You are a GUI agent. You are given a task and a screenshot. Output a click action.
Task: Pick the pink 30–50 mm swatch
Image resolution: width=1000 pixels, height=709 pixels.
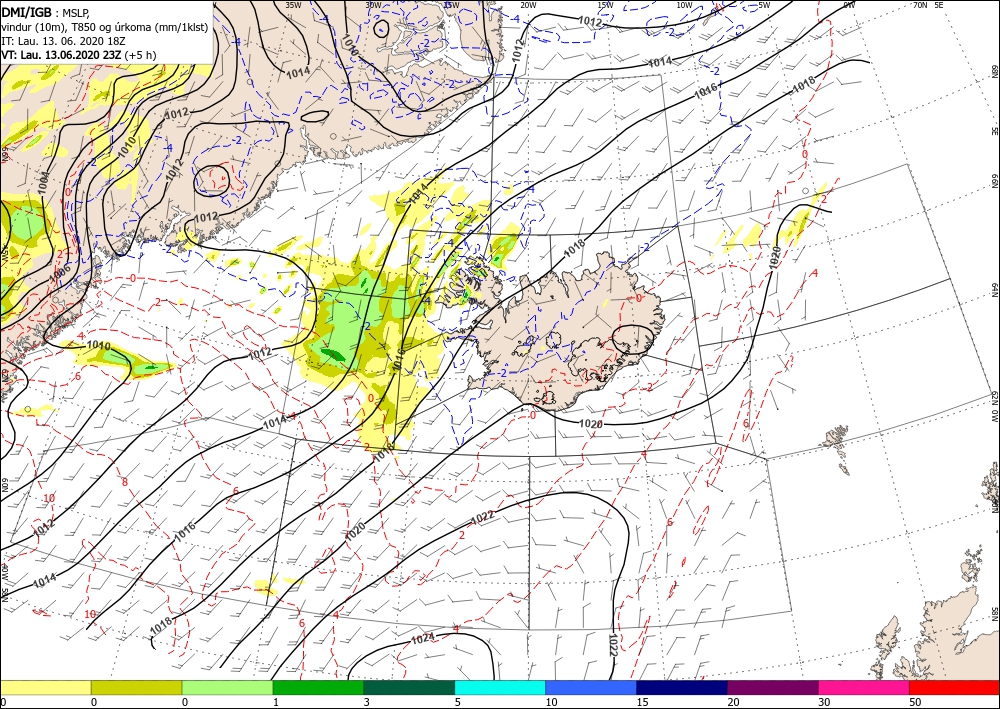click(x=864, y=687)
